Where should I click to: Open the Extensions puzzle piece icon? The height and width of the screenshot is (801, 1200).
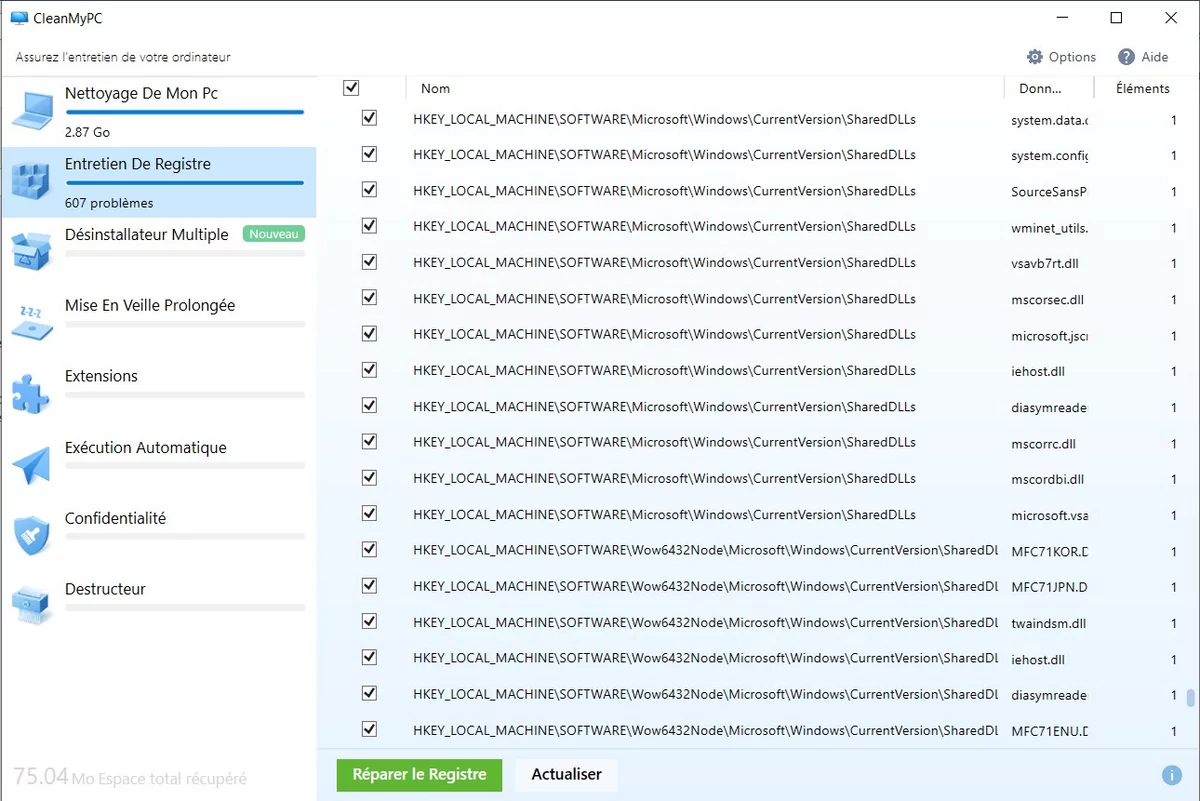32,394
